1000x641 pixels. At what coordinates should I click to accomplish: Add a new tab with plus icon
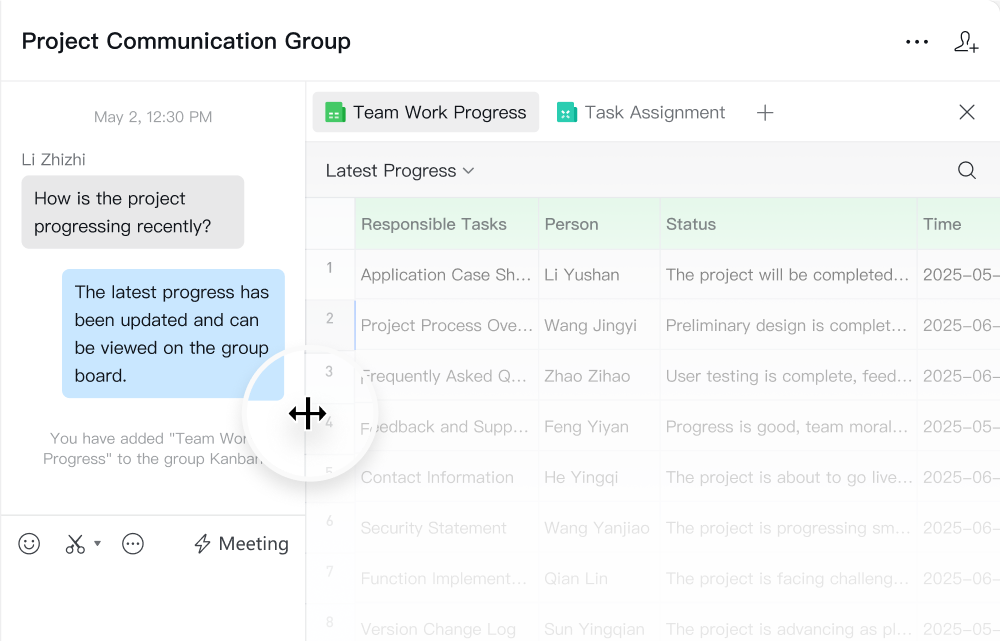point(765,113)
